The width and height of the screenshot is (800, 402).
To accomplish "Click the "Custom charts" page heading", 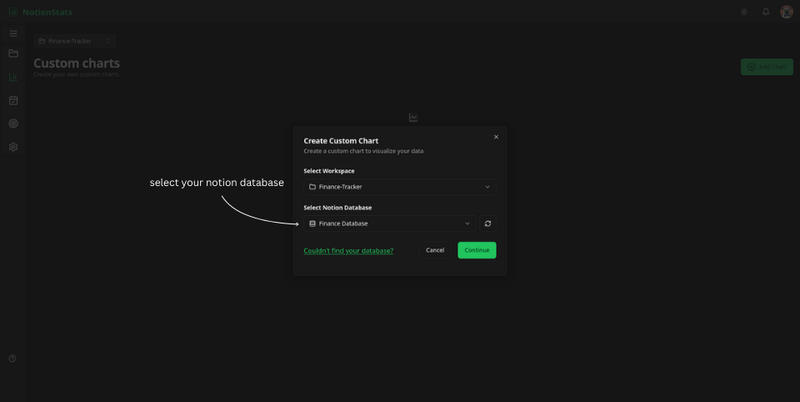I will (x=77, y=63).
